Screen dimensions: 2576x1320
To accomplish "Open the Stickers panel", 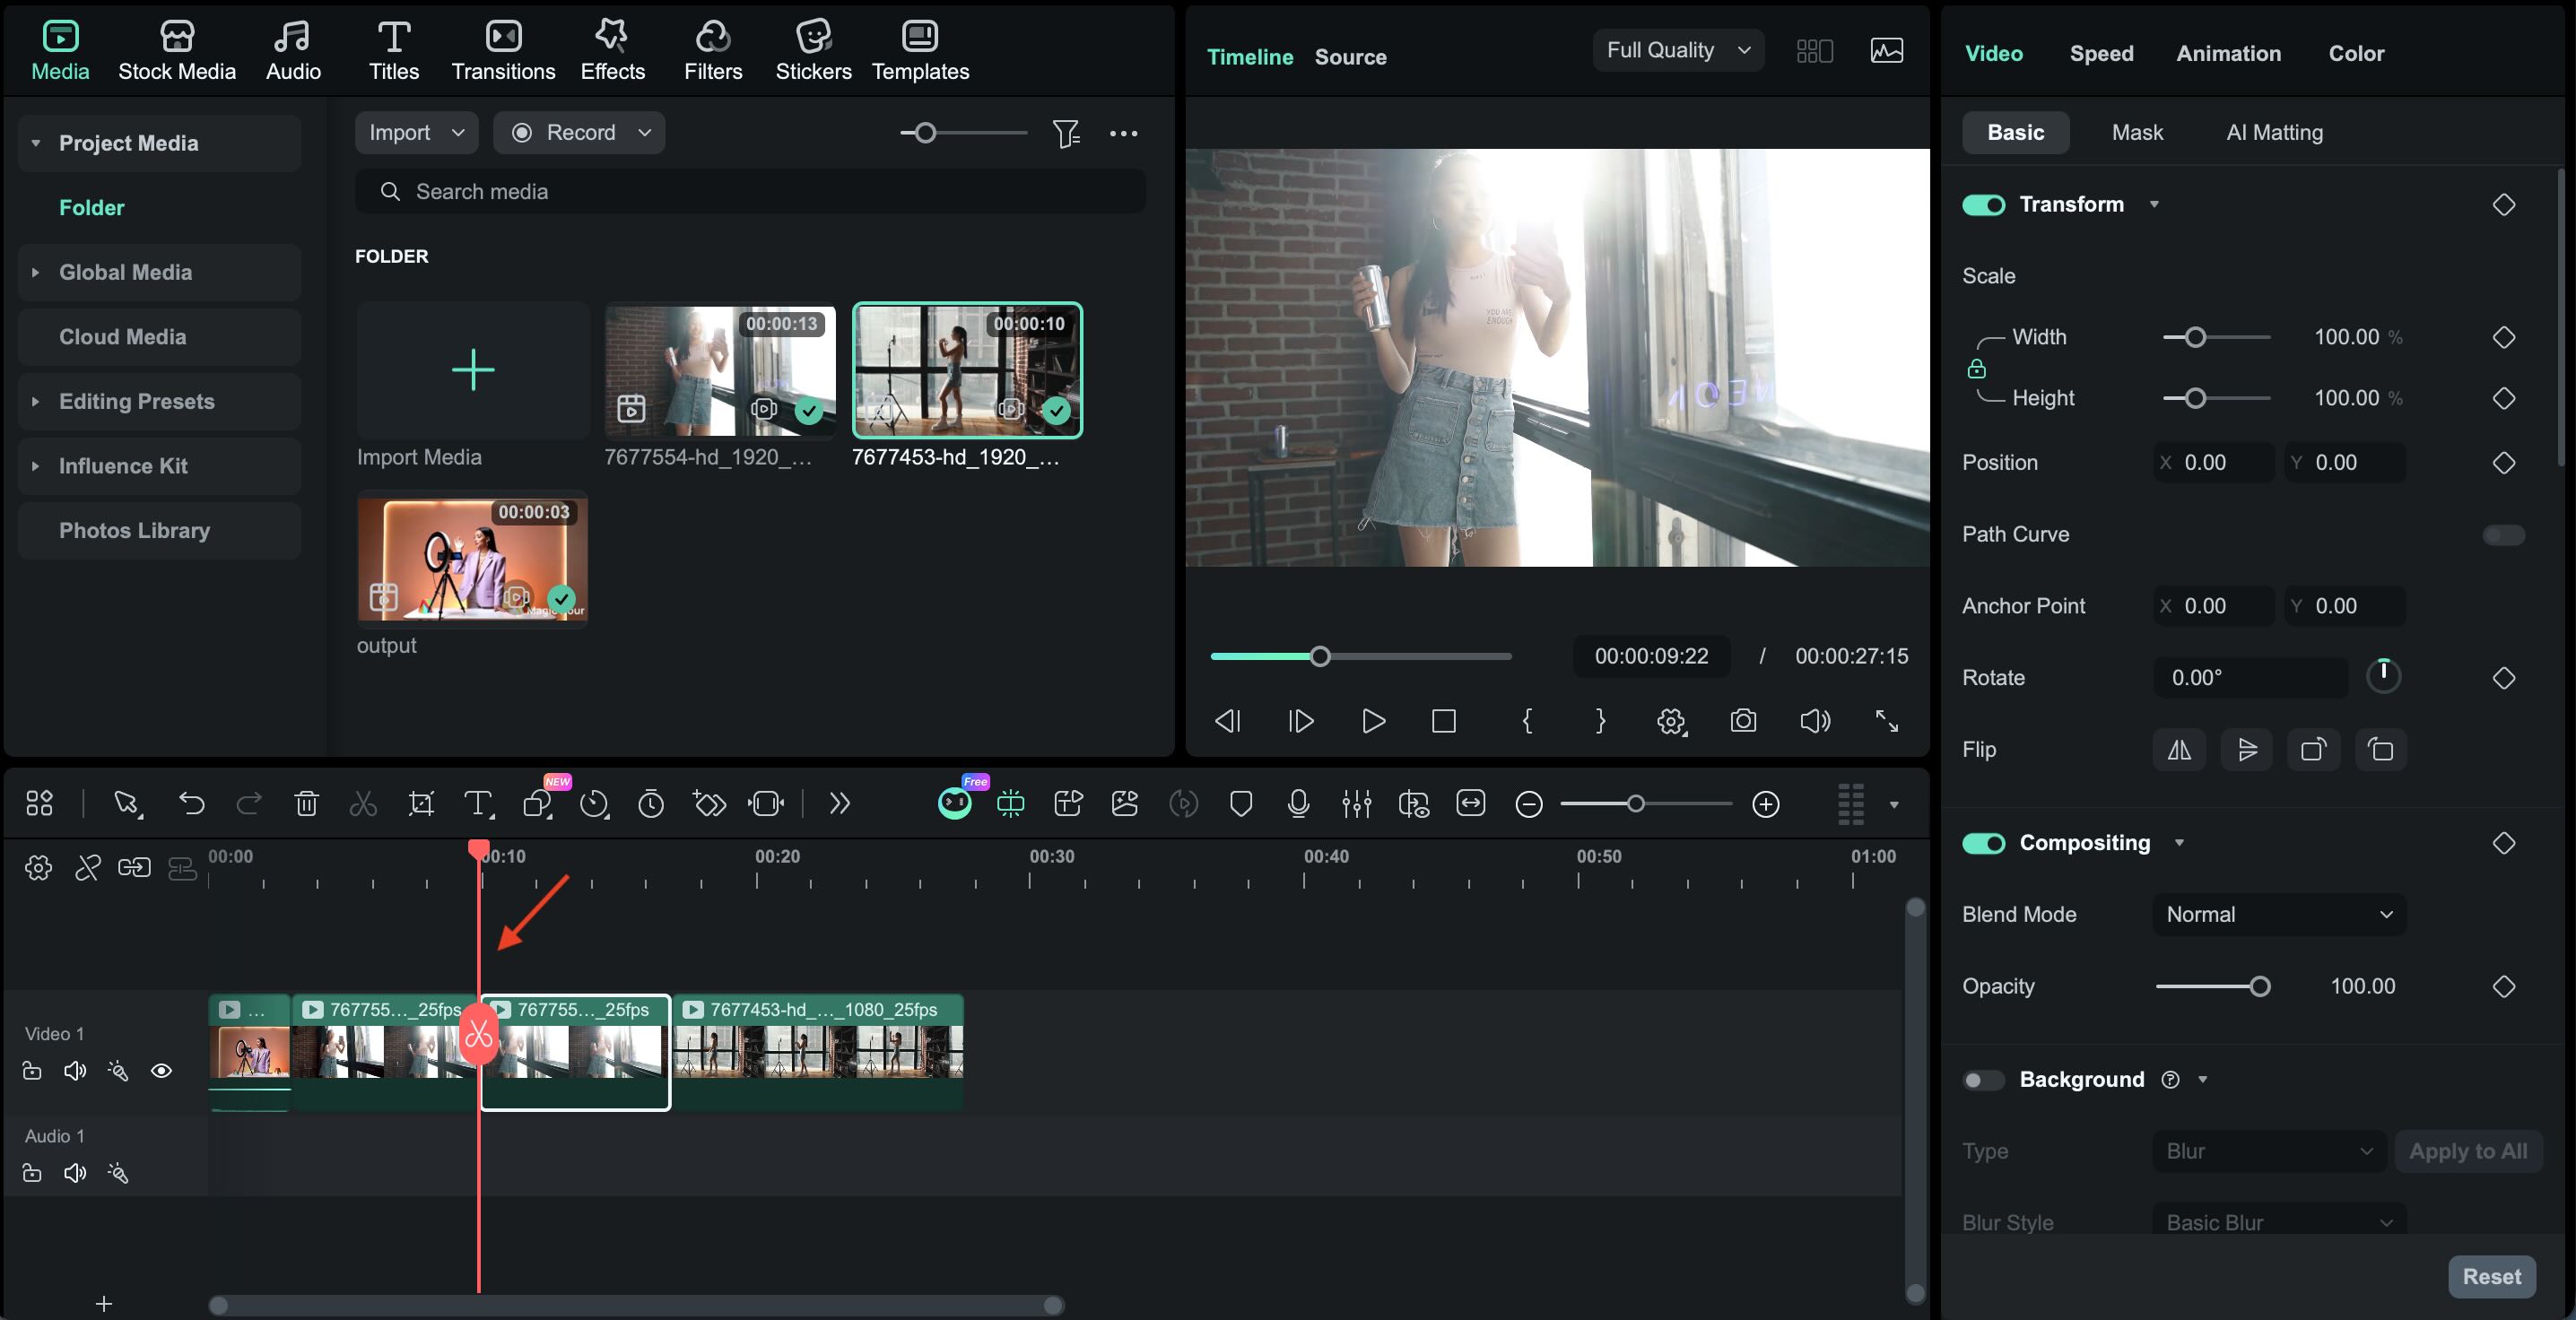I will coord(813,51).
